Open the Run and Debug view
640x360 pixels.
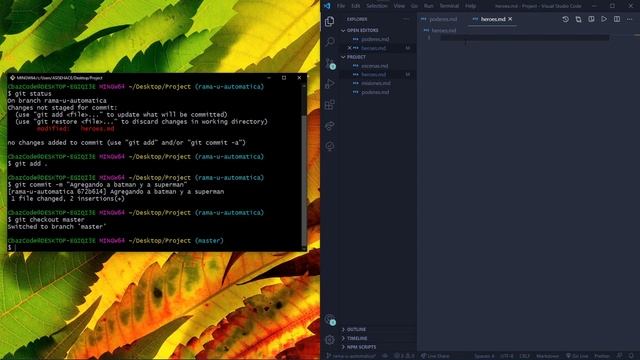point(329,84)
